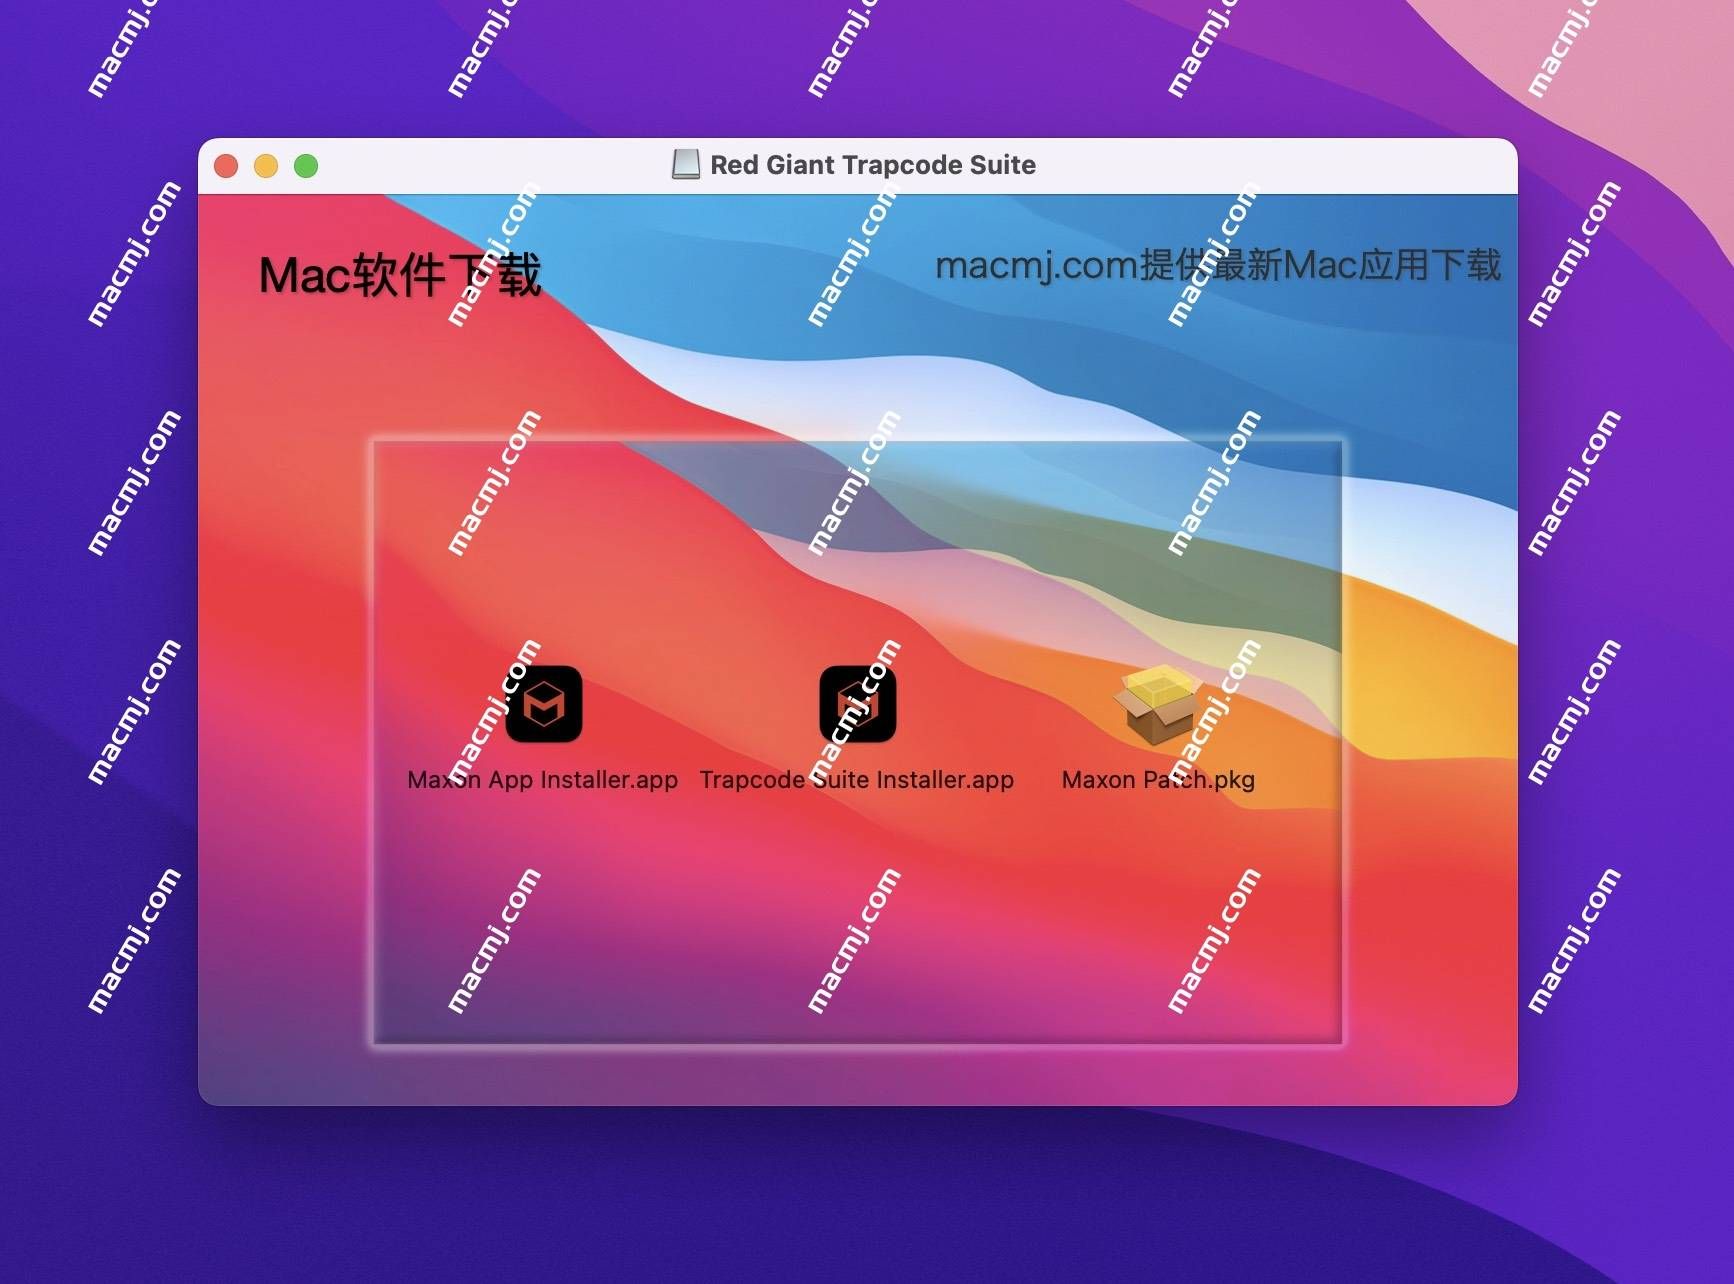The width and height of the screenshot is (1734, 1284).
Task: Select the Maxon App Installer.app label
Action: (x=542, y=780)
